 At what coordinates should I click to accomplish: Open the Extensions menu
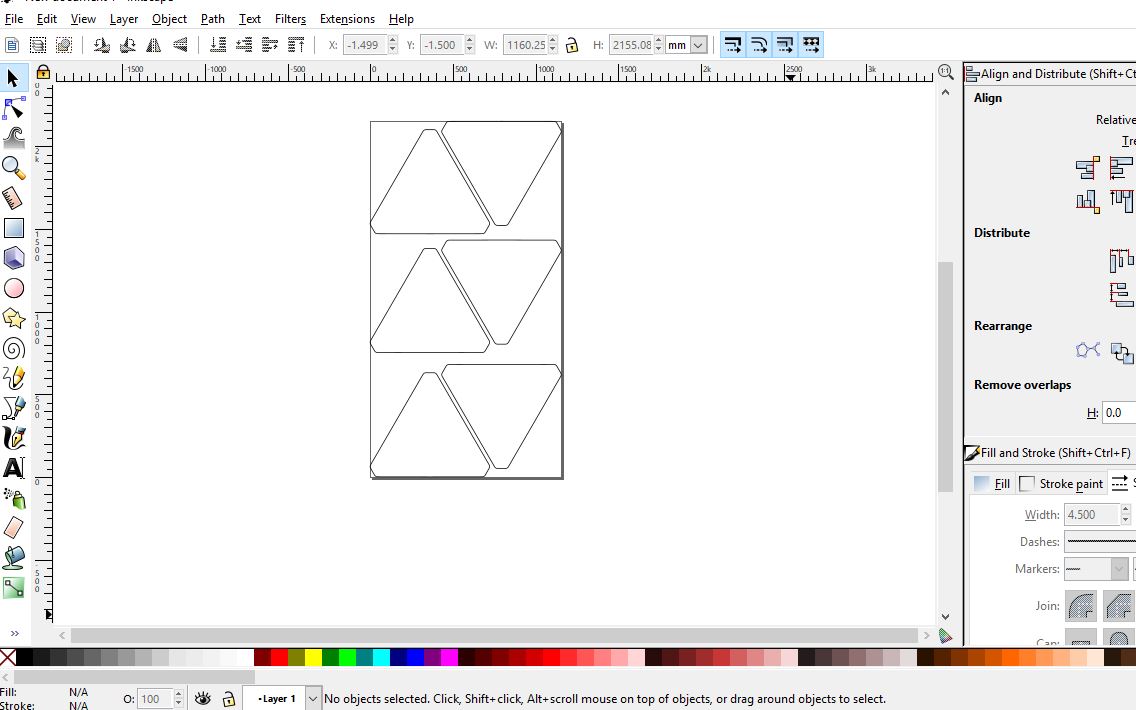click(347, 19)
